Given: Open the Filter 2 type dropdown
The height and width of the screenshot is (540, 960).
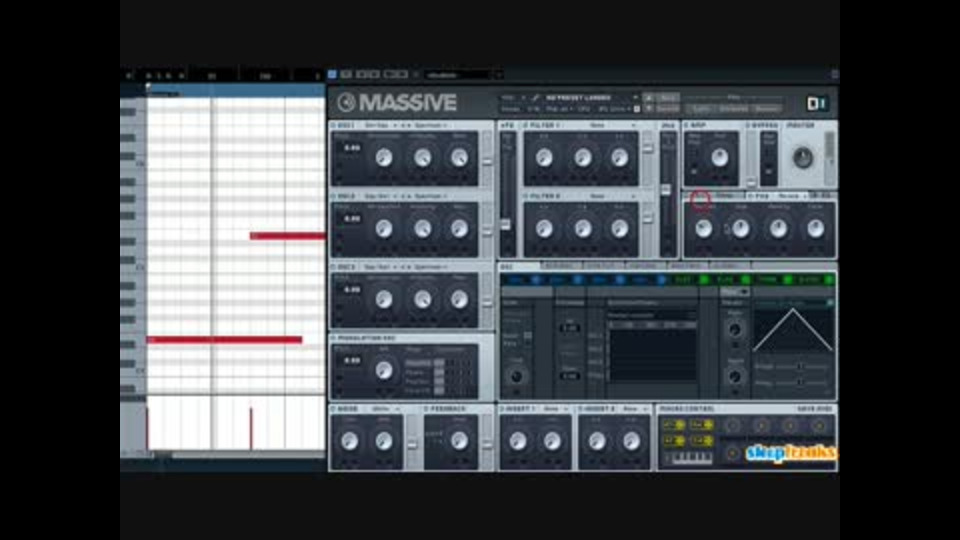Looking at the screenshot, I should 611,197.
